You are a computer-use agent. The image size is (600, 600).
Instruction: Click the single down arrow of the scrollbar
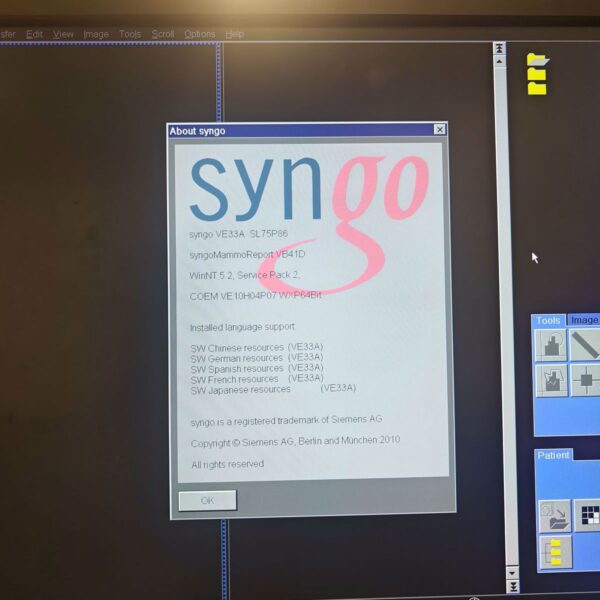pos(512,573)
